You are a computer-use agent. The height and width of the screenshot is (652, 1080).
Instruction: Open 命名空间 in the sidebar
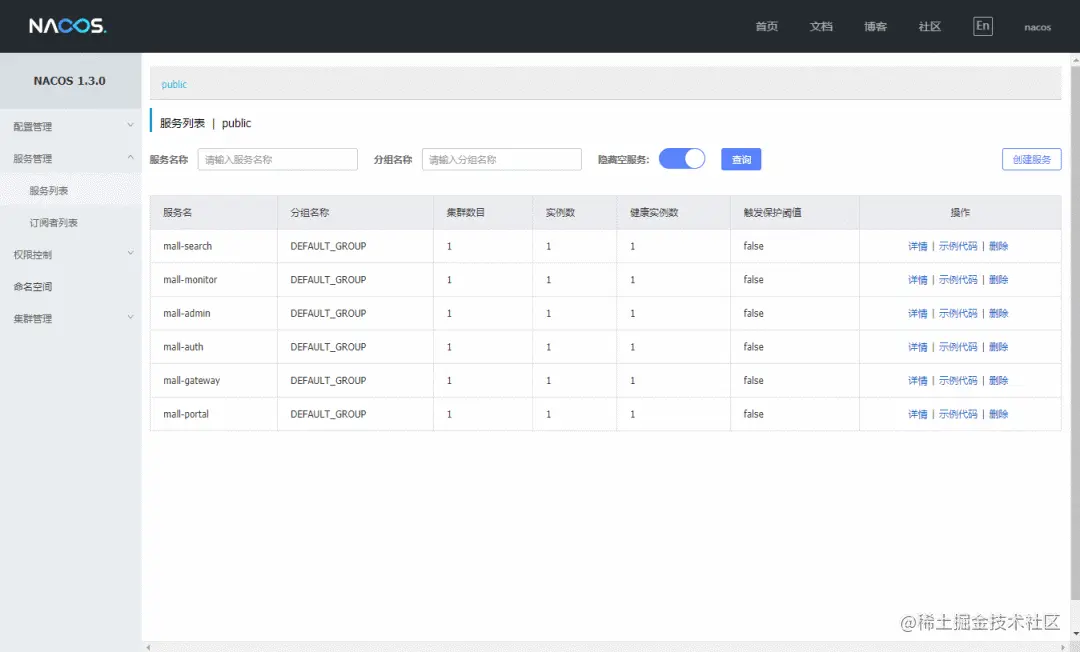[x=33, y=286]
